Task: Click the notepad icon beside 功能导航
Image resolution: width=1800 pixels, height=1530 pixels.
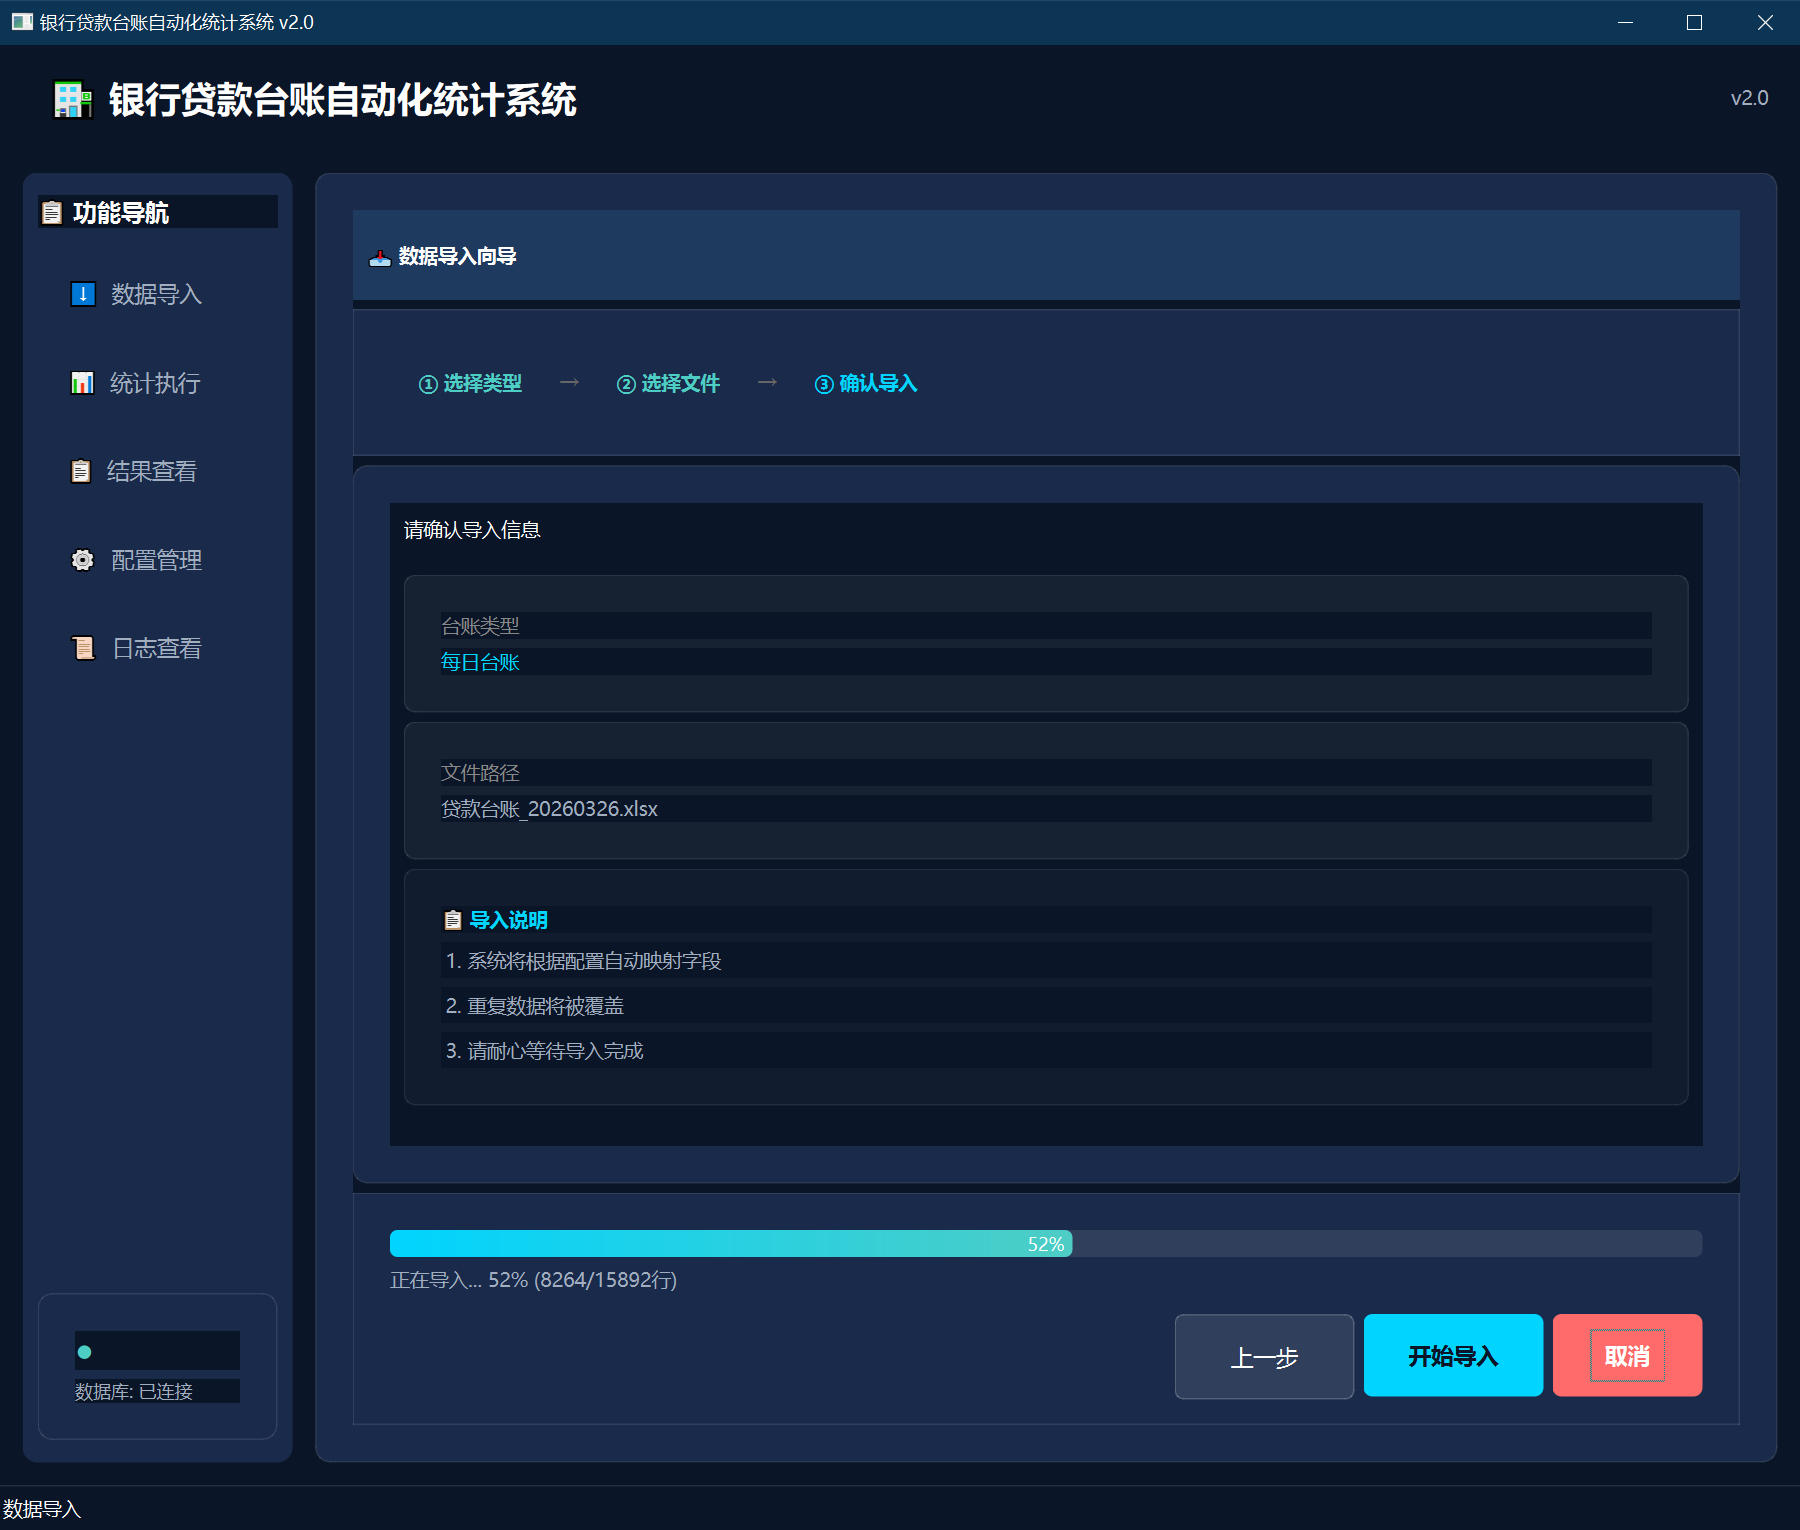Action: 52,213
